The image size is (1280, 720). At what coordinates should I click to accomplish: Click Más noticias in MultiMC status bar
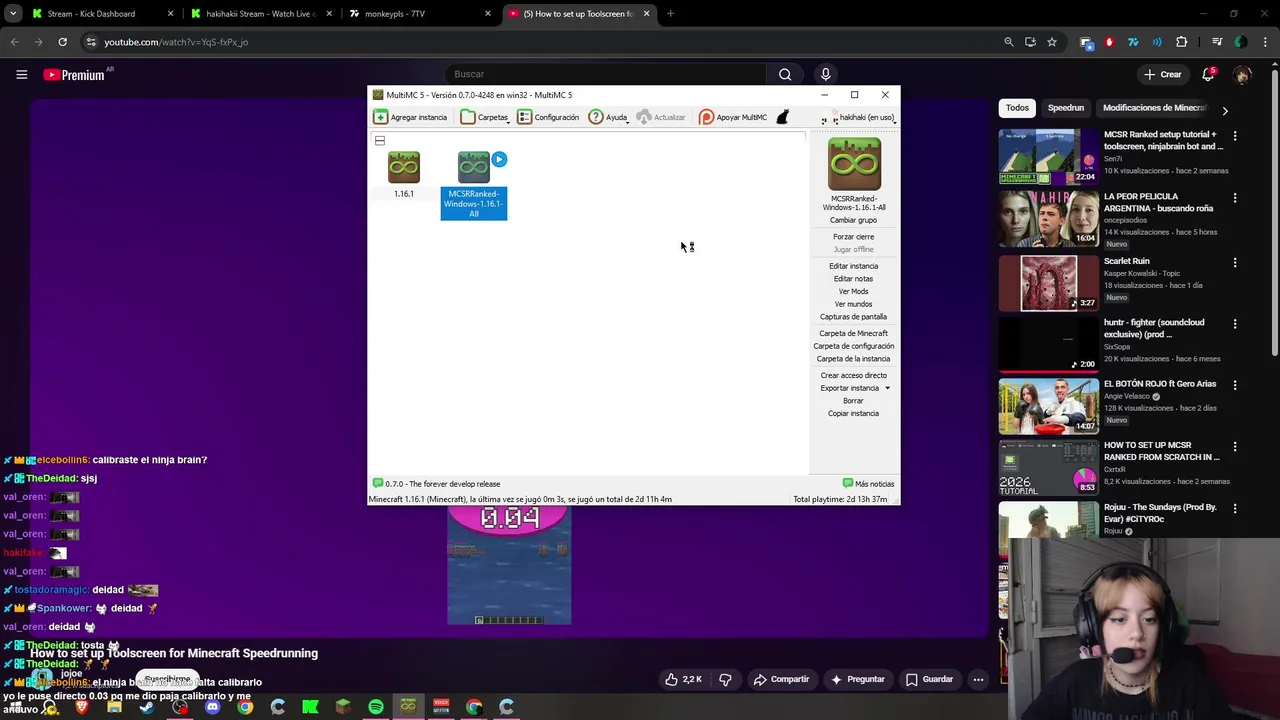868,484
